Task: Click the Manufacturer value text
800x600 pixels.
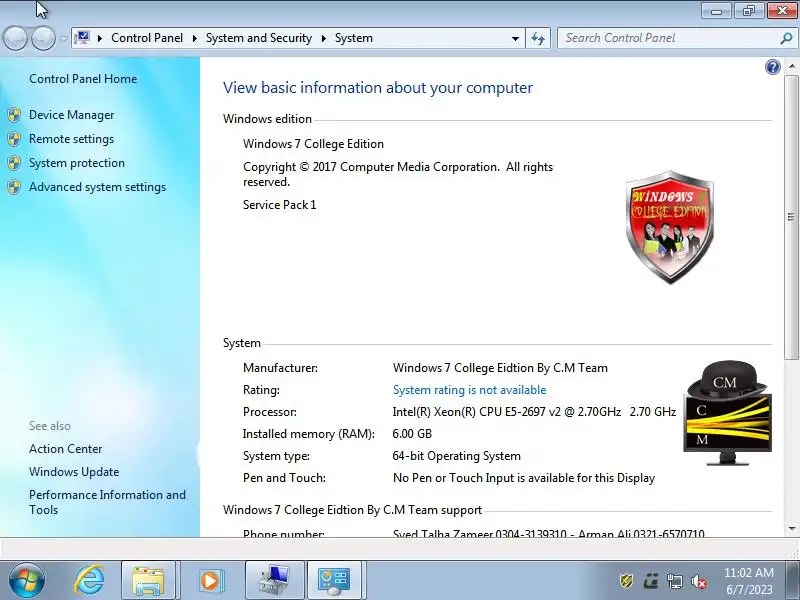Action: 500,368
